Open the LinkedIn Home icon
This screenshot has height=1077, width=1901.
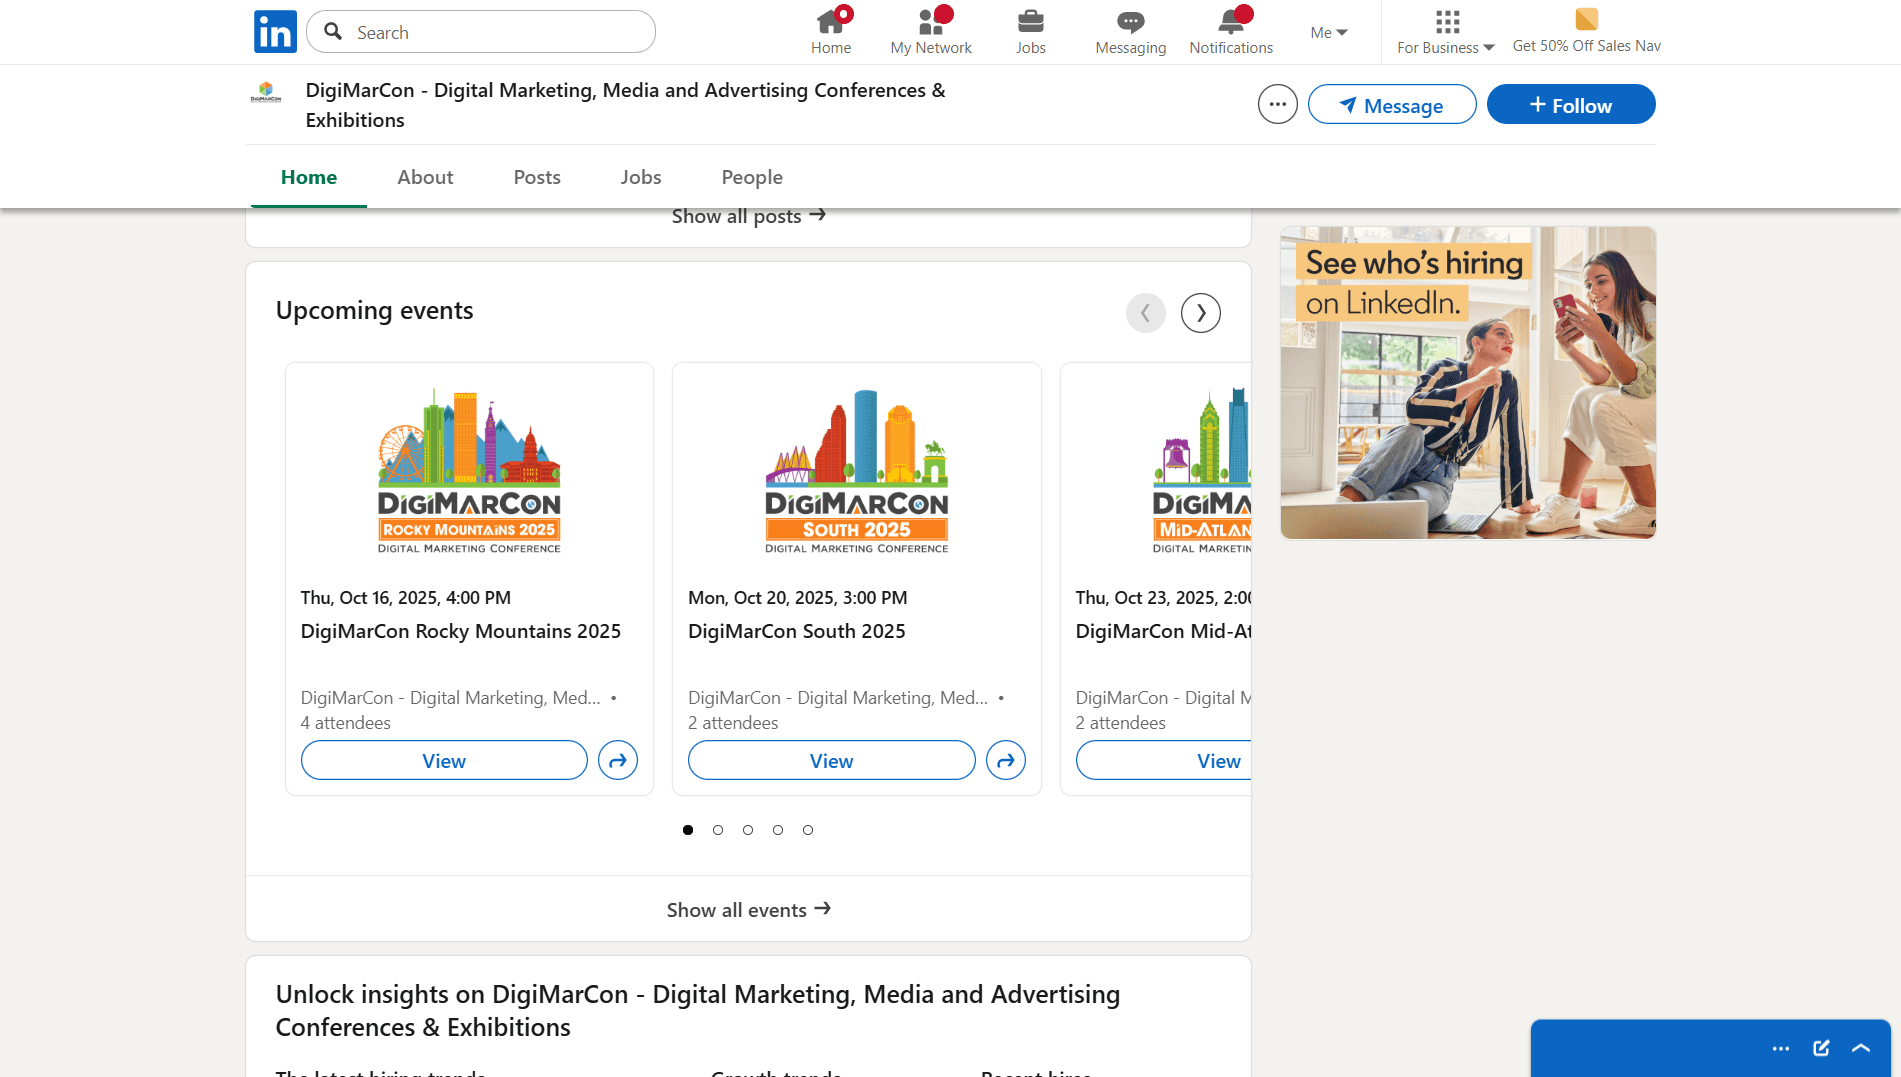[831, 27]
